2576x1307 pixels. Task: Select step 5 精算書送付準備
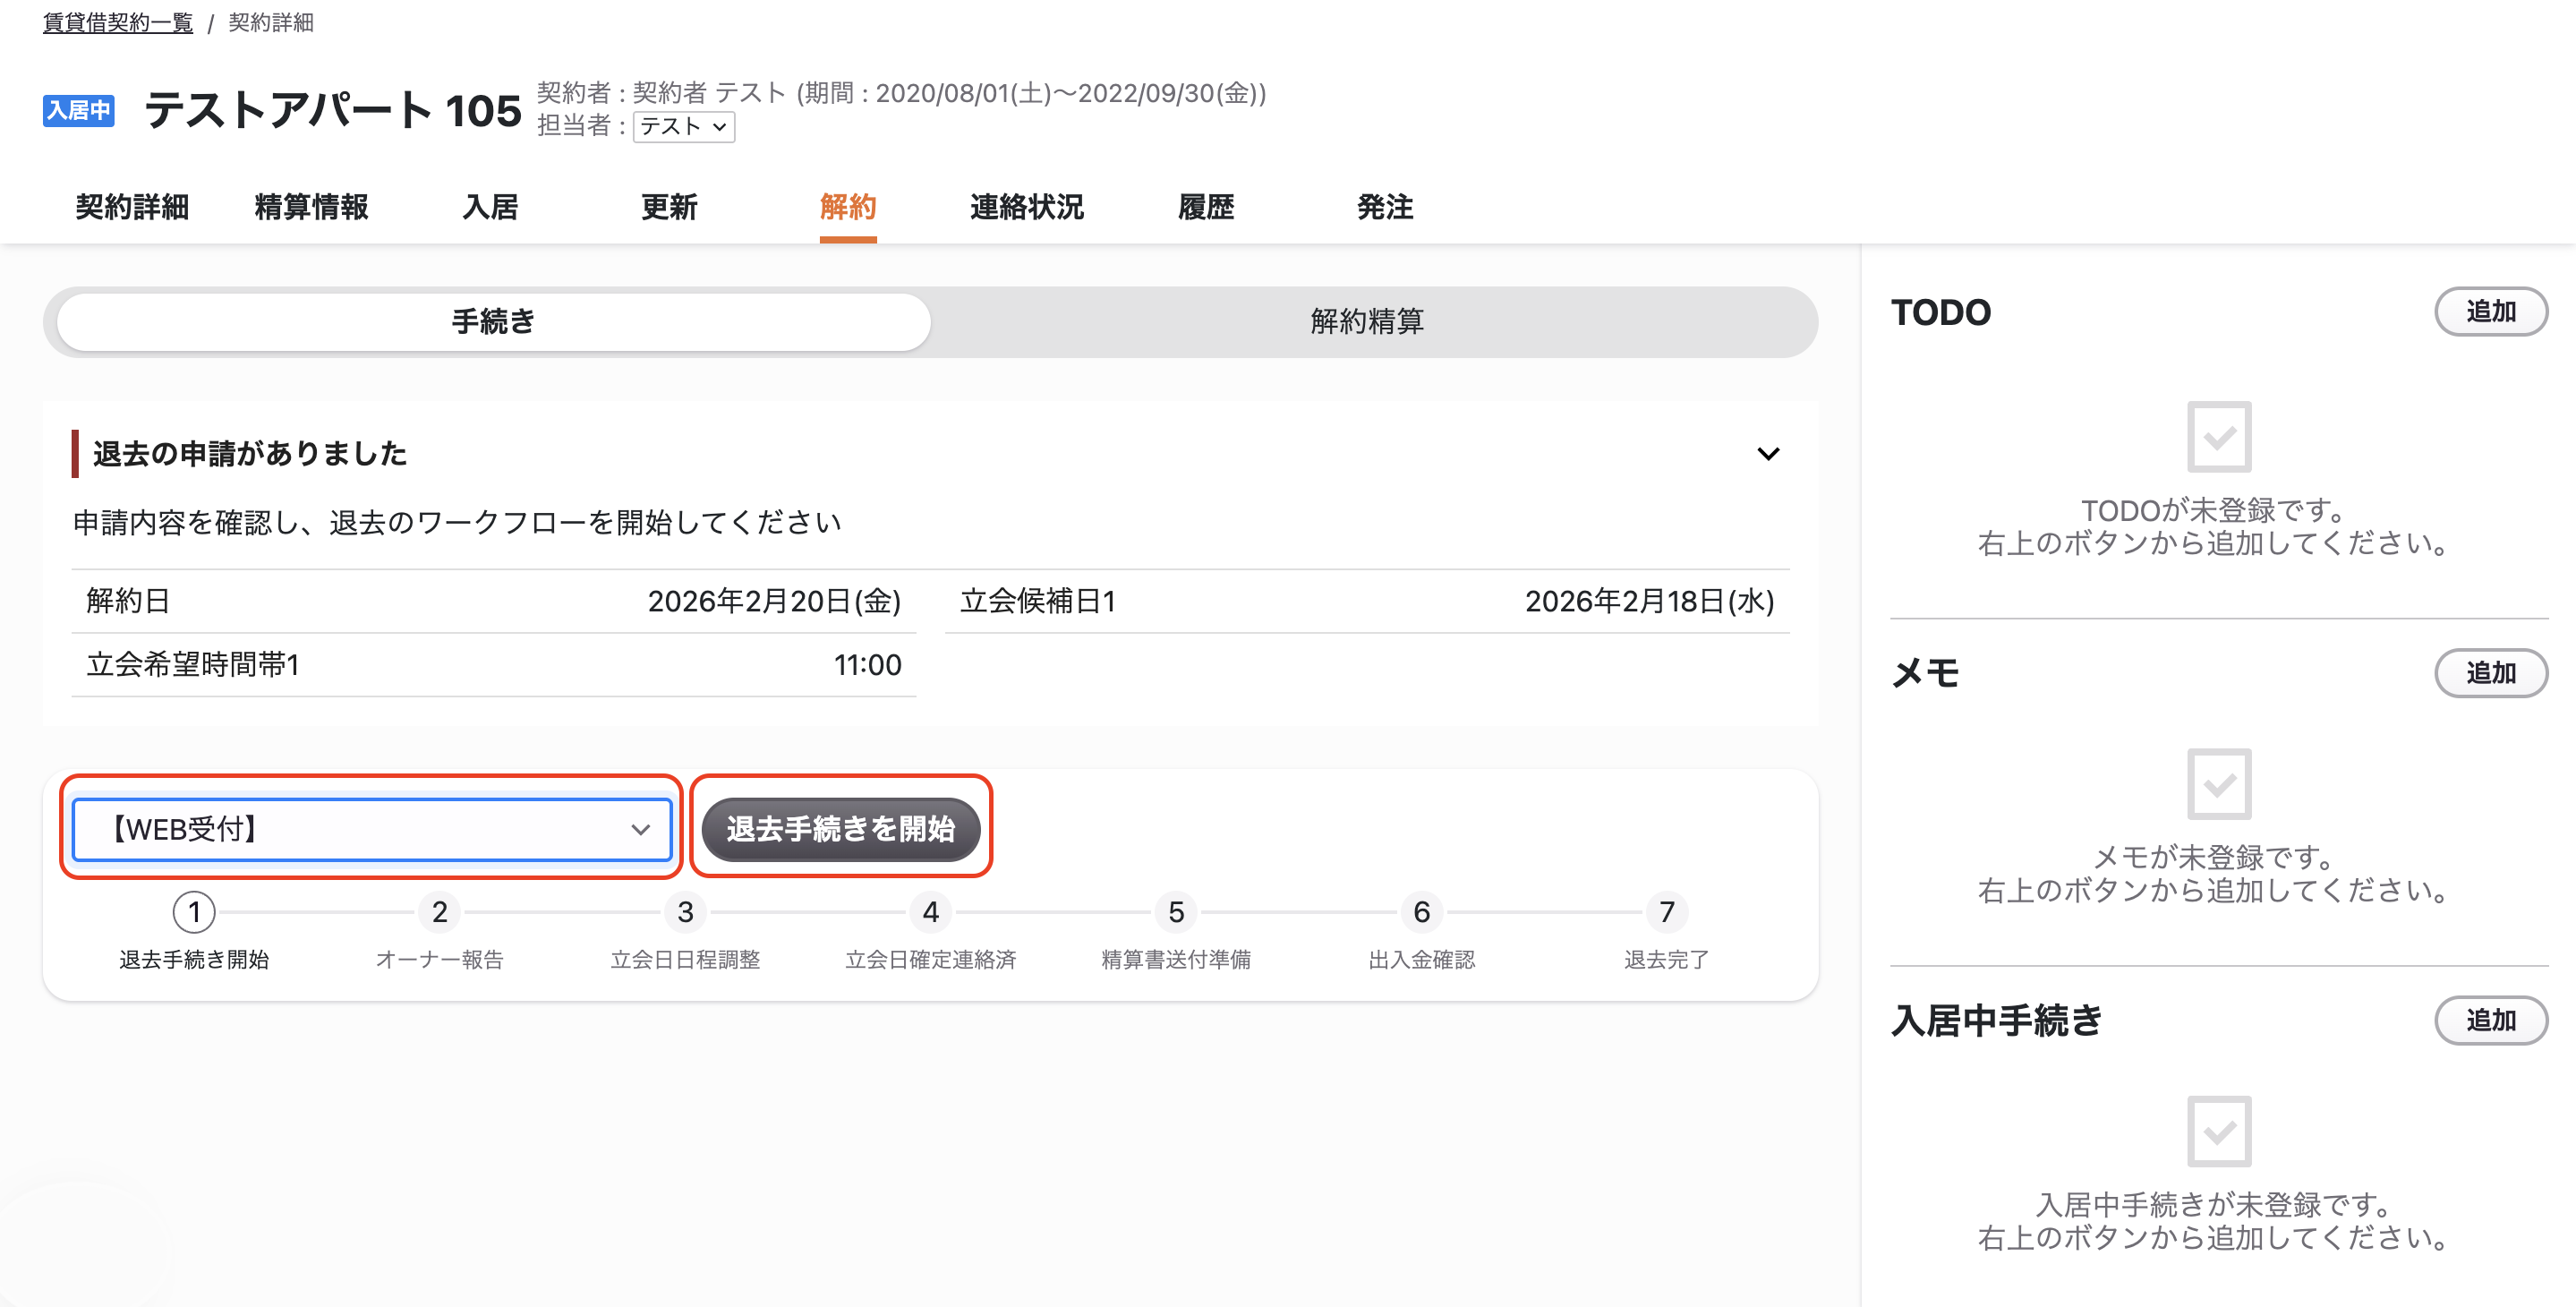(1176, 932)
